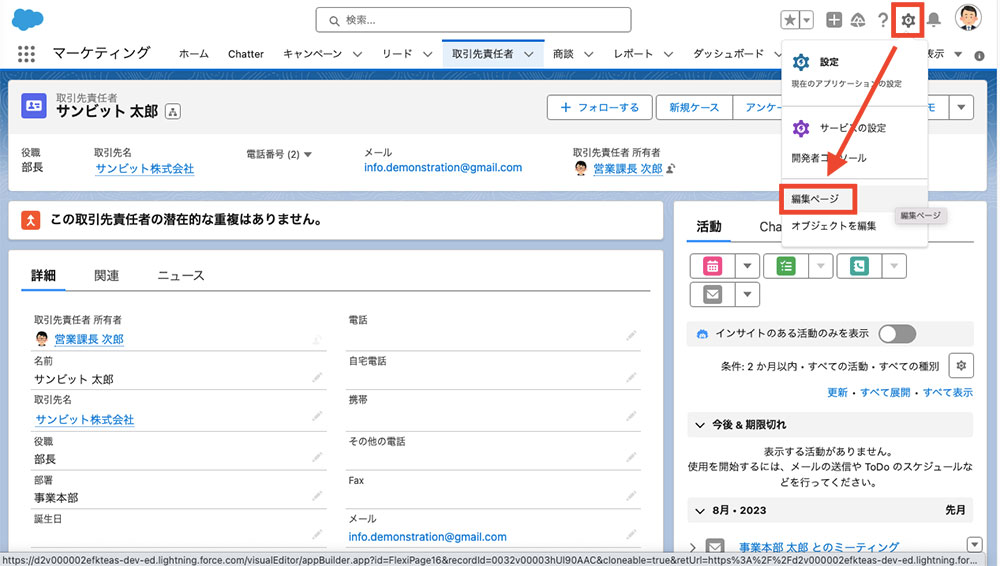The width and height of the screenshot is (1000, 566).
Task: Open the help question mark icon
Action: 883,20
